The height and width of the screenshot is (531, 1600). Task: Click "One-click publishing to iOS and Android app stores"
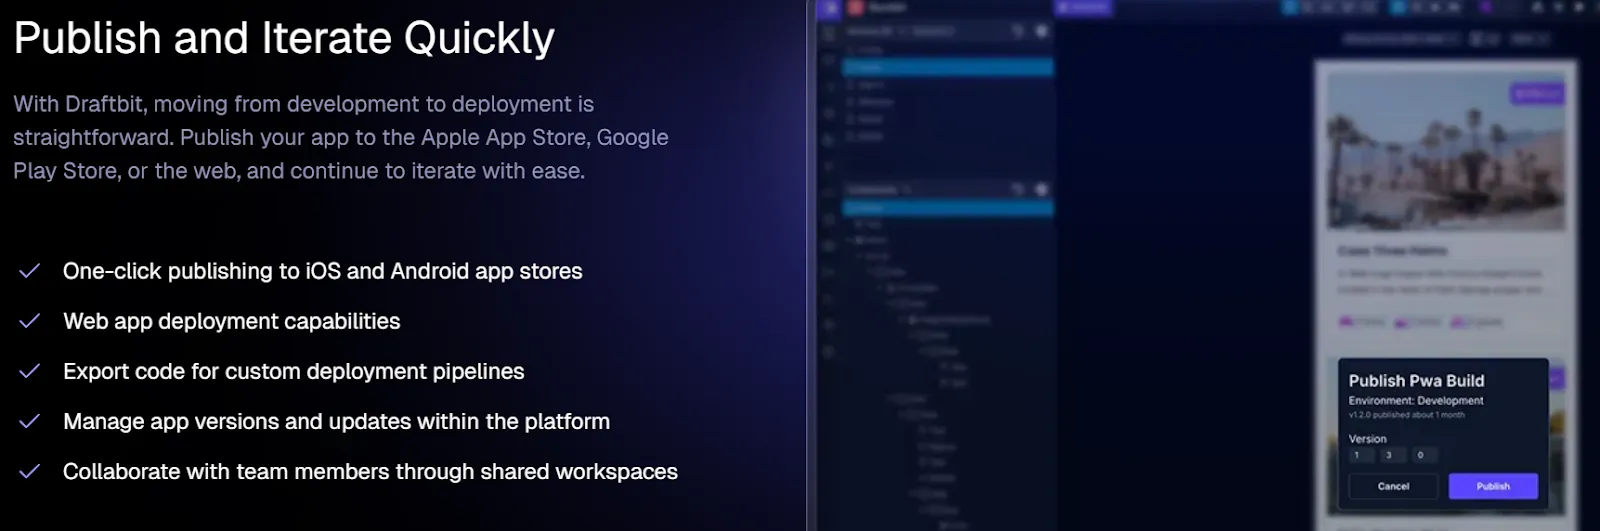(322, 271)
